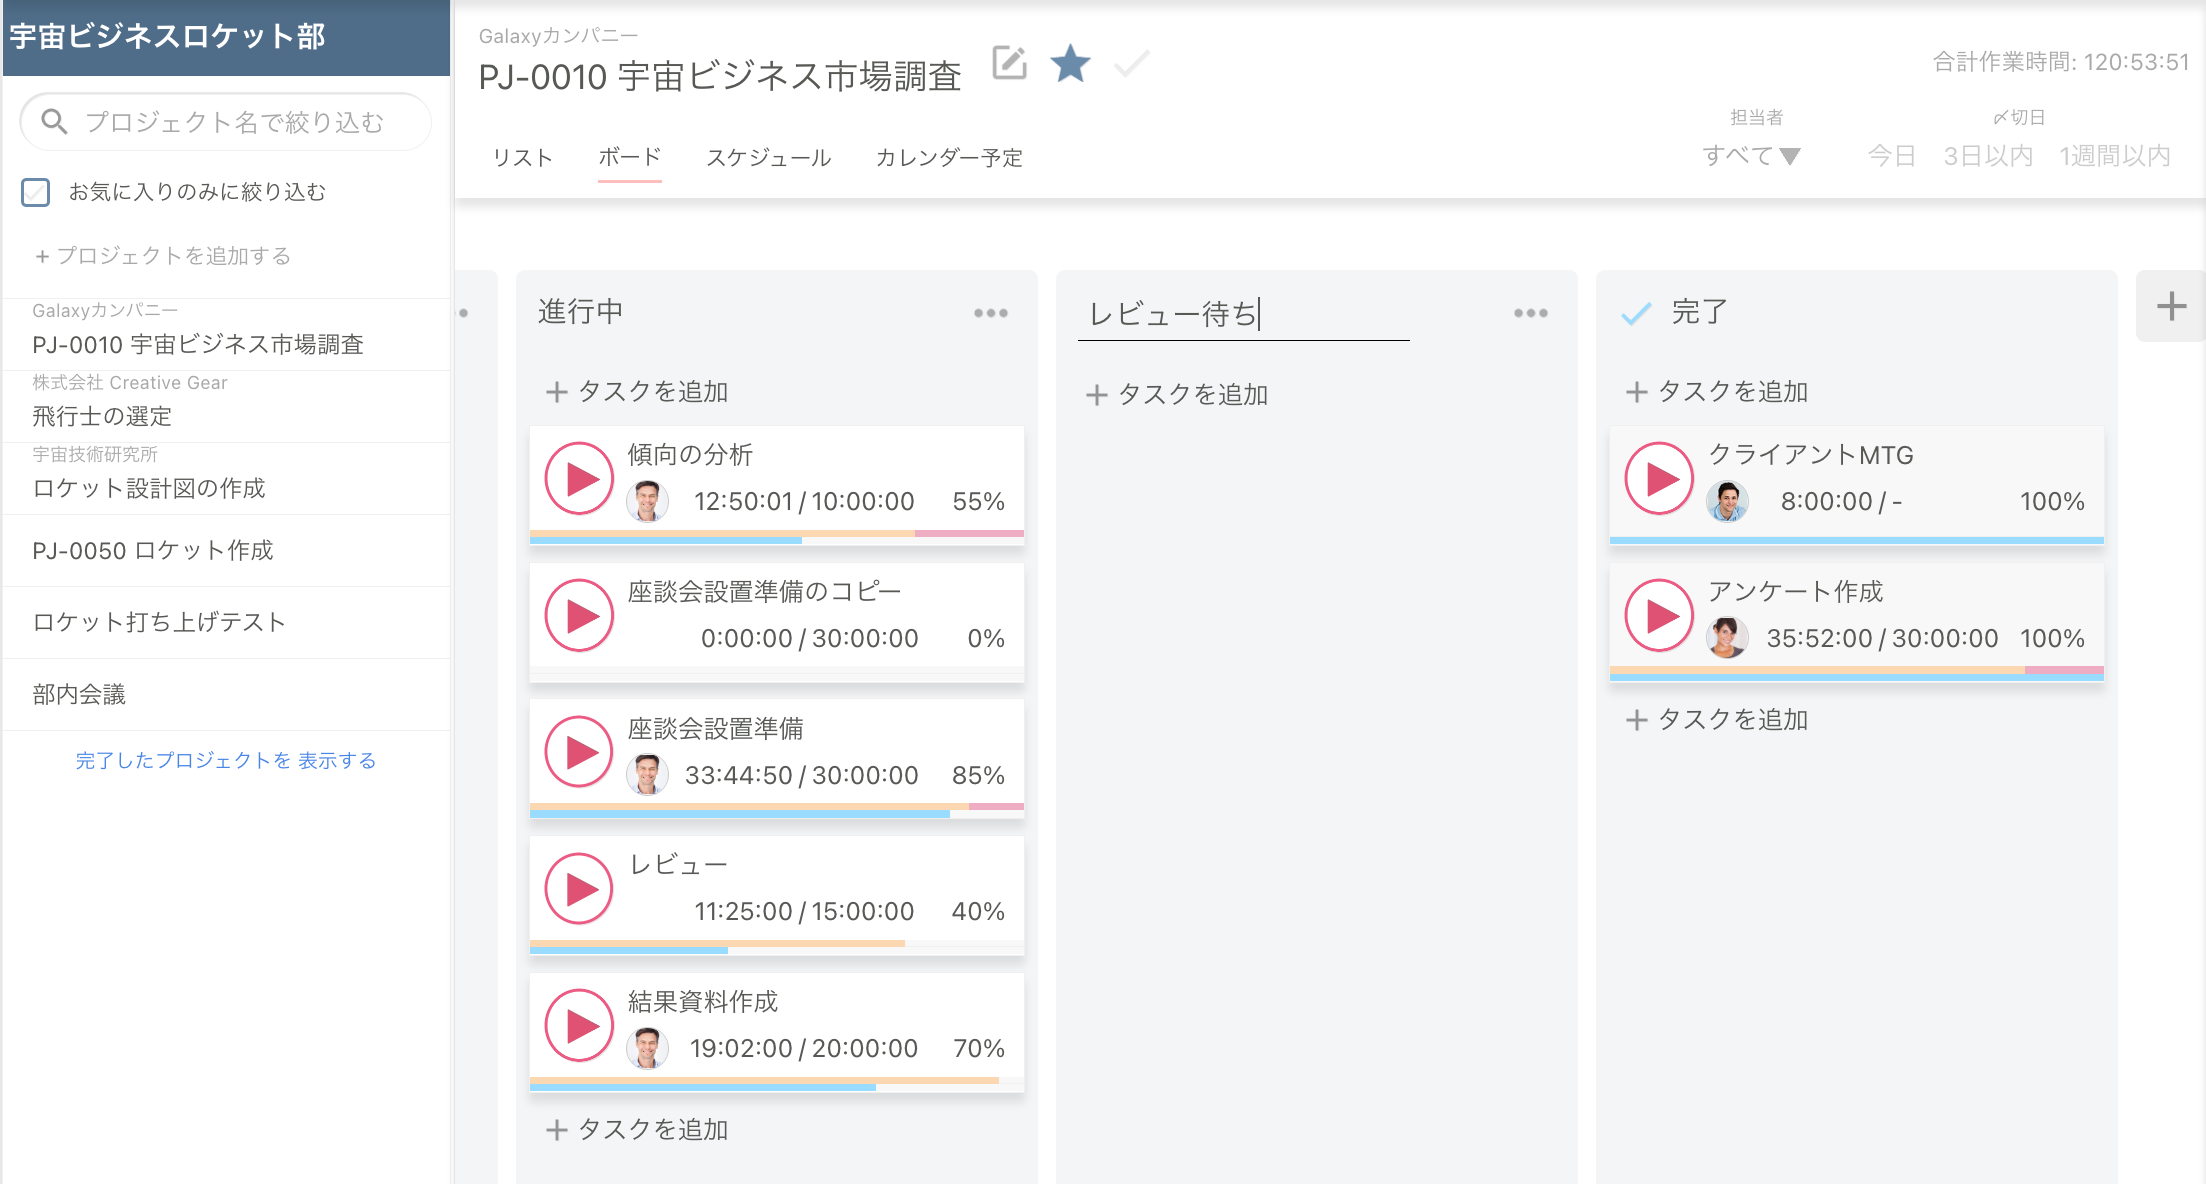Click the edit project pencil icon

click(1009, 64)
